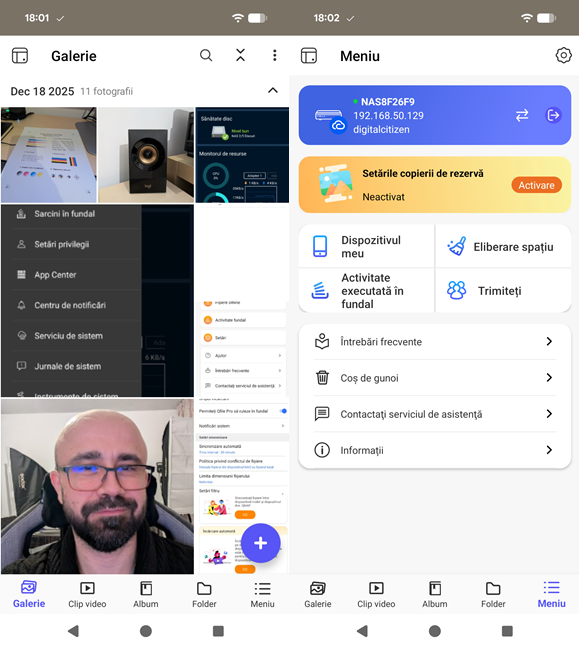Expand Întrebări frecvente chevron

[x=549, y=341]
